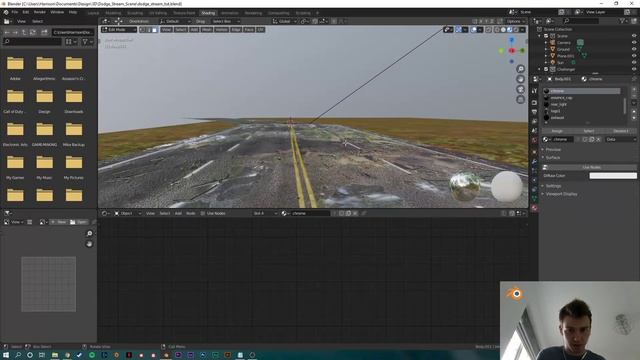Toggle Camera visibility eye in outliner
The image size is (640, 360).
pos(634,42)
